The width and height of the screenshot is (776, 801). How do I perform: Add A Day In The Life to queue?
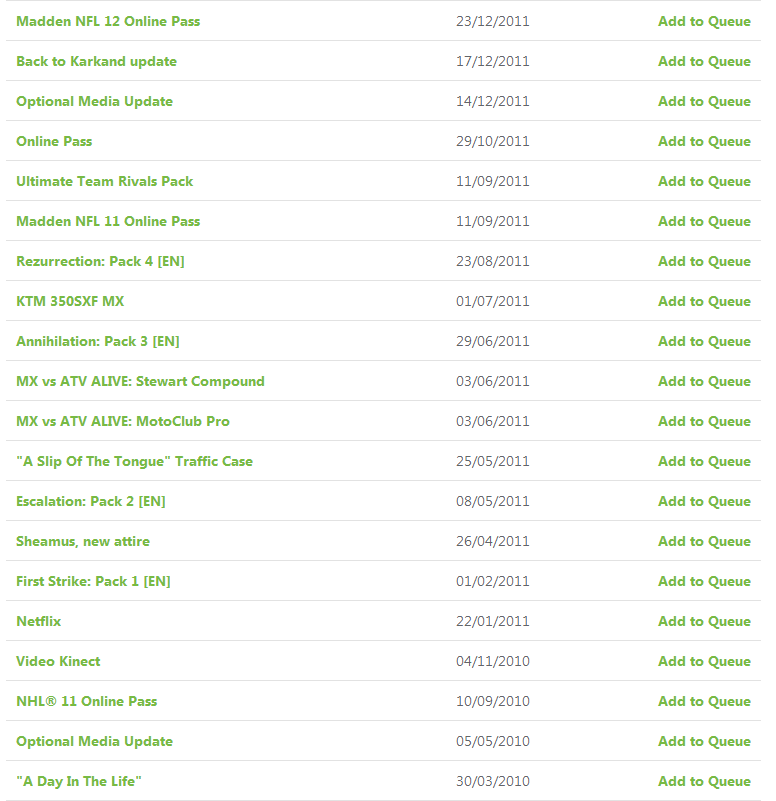point(704,782)
